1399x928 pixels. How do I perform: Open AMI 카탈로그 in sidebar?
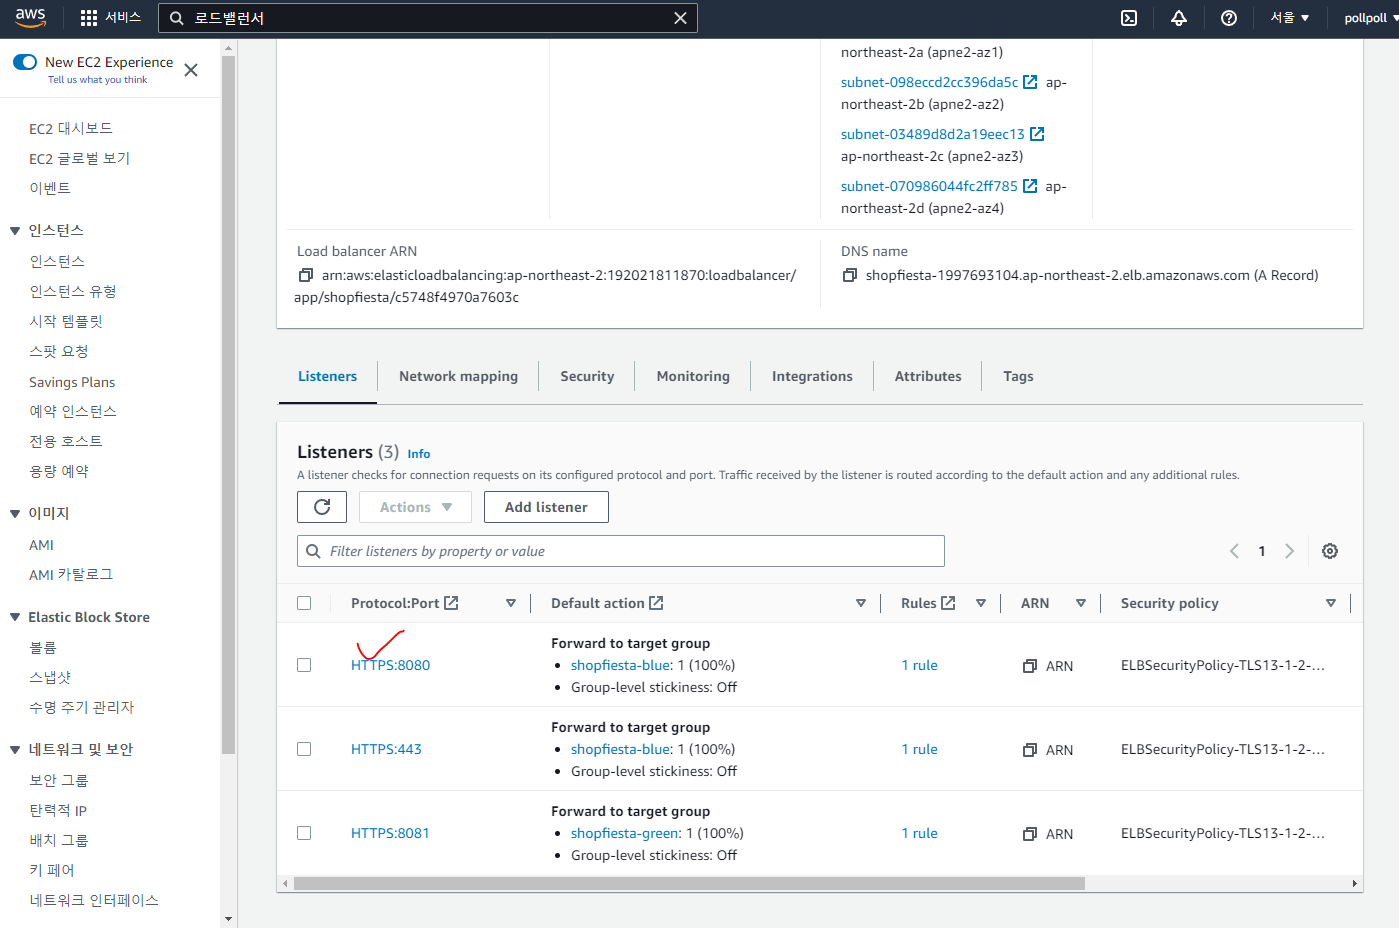click(71, 574)
